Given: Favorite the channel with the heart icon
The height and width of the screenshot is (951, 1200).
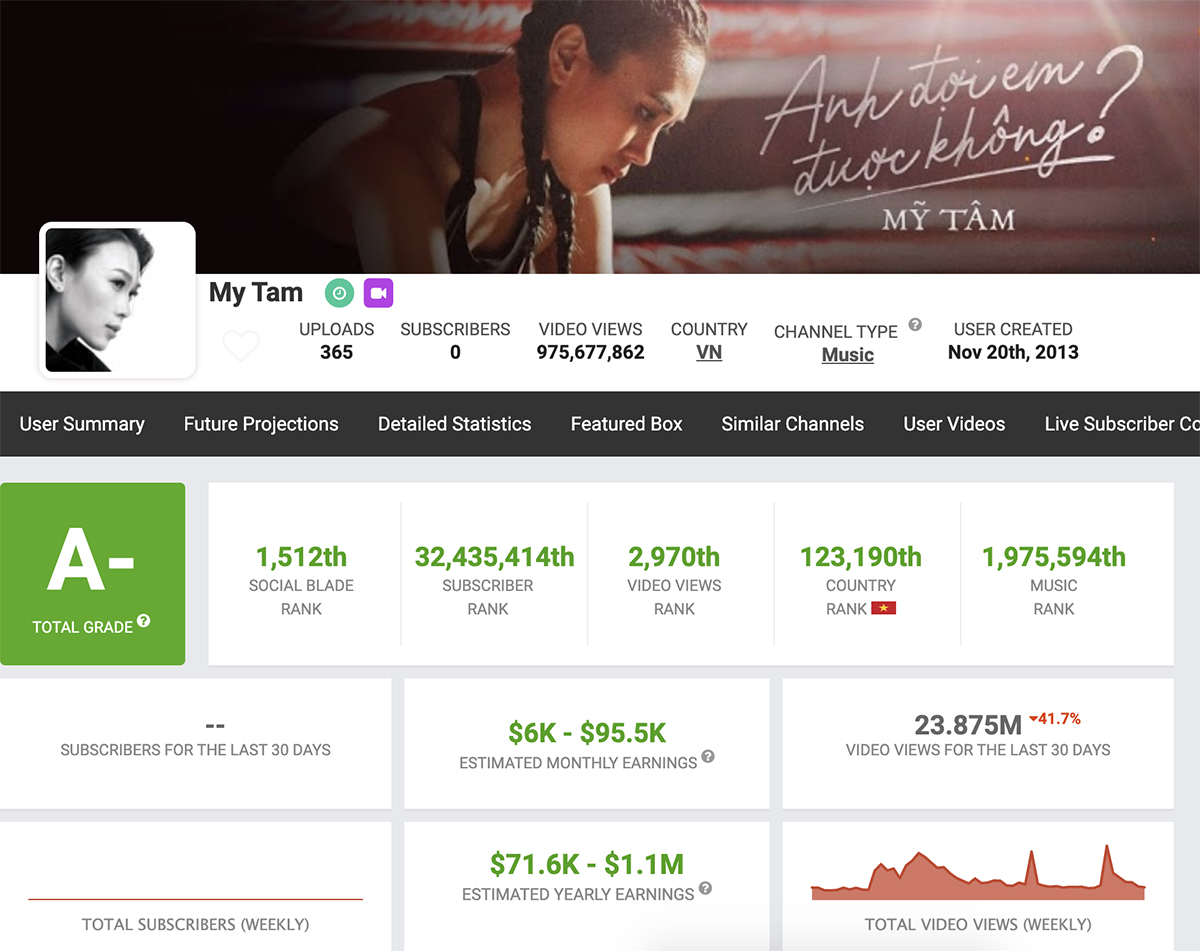Looking at the screenshot, I should tap(241, 347).
